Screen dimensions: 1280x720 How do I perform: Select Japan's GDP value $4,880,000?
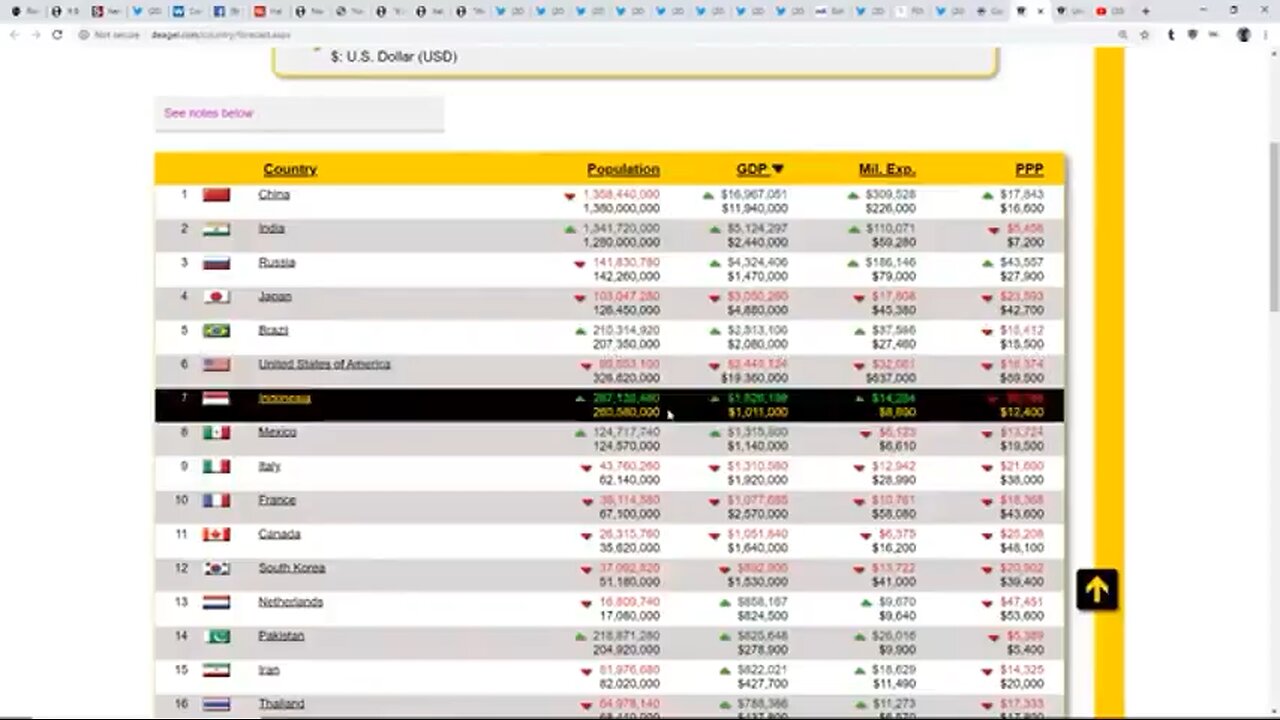pyautogui.click(x=757, y=311)
